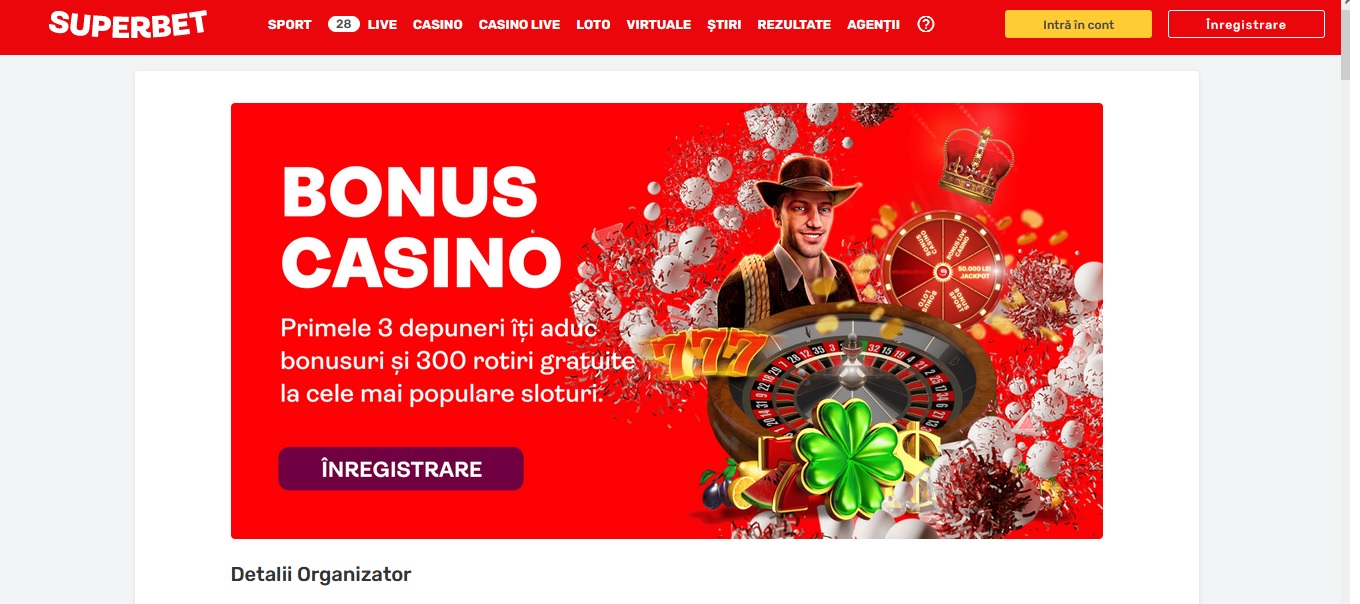Select VIRTUALE in the navigation bar
The height and width of the screenshot is (604, 1360).
point(659,24)
